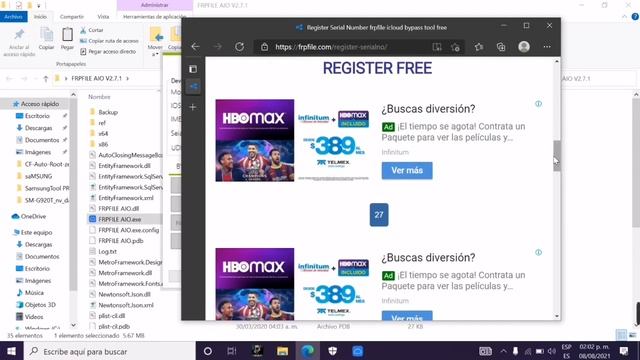Click the info icon on first HBO ad
Viewport: 640px width, 360px height.
pyautogui.click(x=538, y=104)
